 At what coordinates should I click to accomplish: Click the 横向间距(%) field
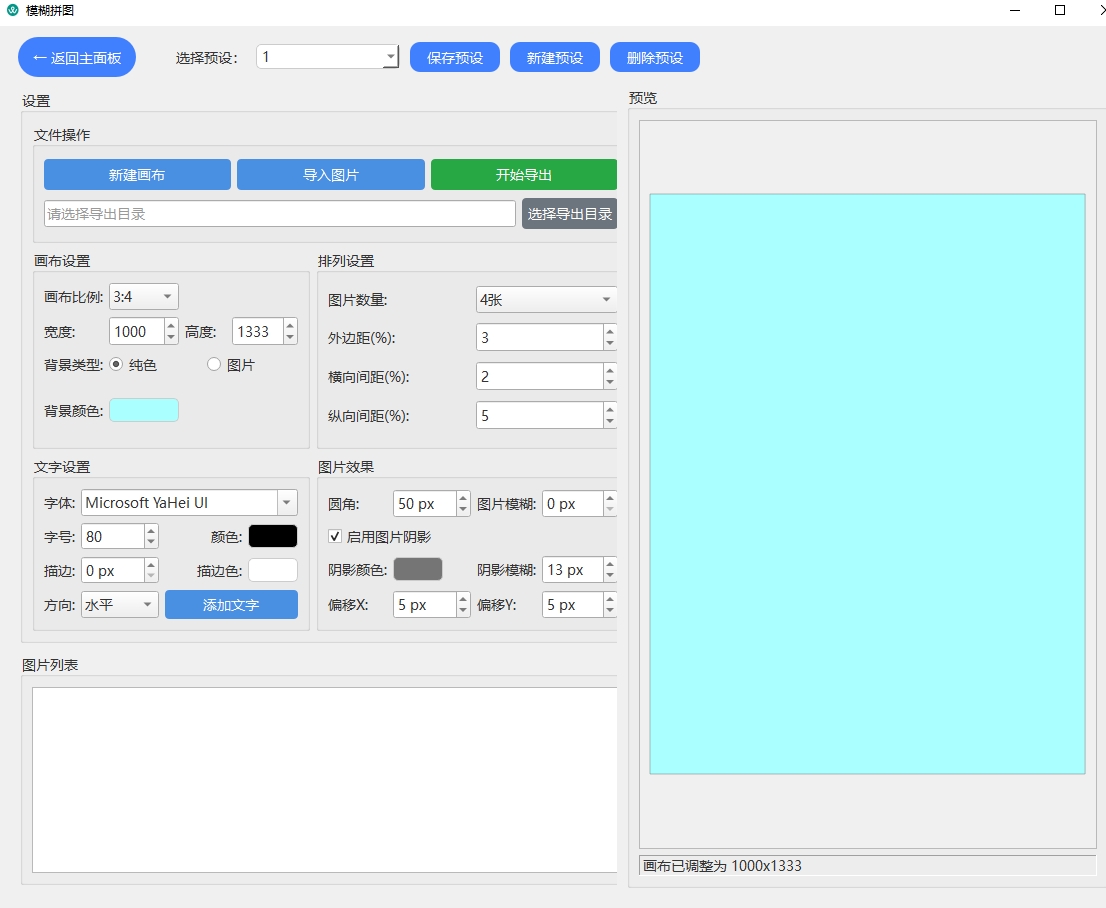point(540,376)
